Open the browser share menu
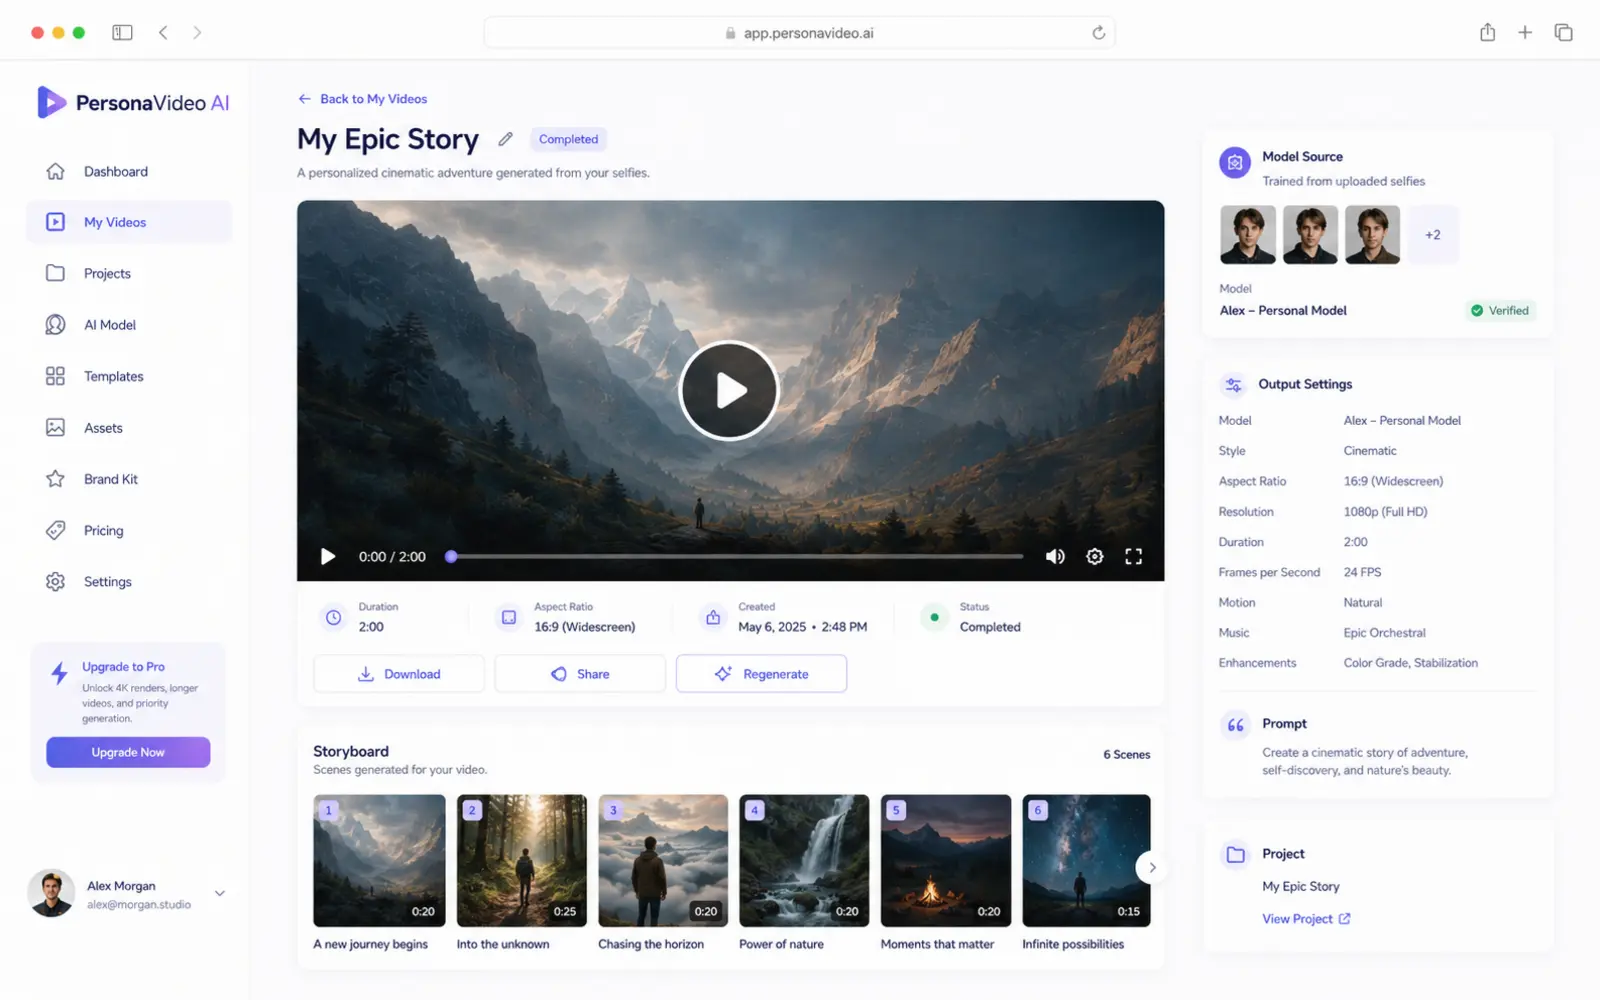The height and width of the screenshot is (1000, 1600). pos(1487,32)
